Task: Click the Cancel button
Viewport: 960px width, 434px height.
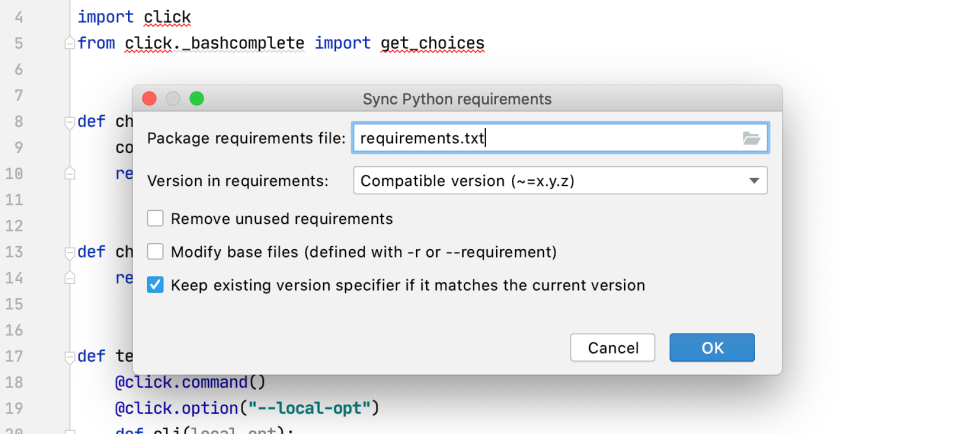Action: [612, 348]
